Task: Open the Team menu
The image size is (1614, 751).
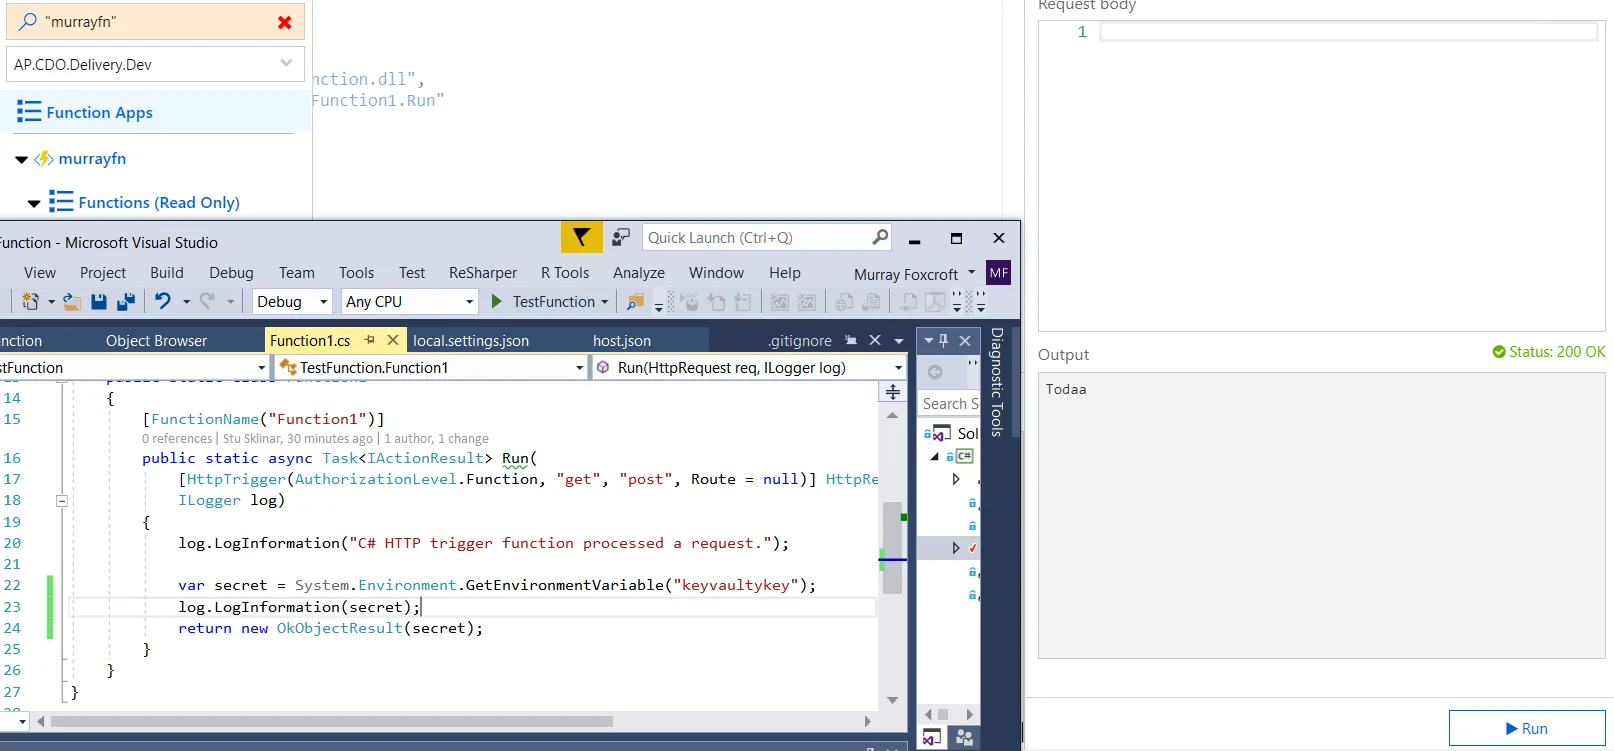Action: coord(296,272)
